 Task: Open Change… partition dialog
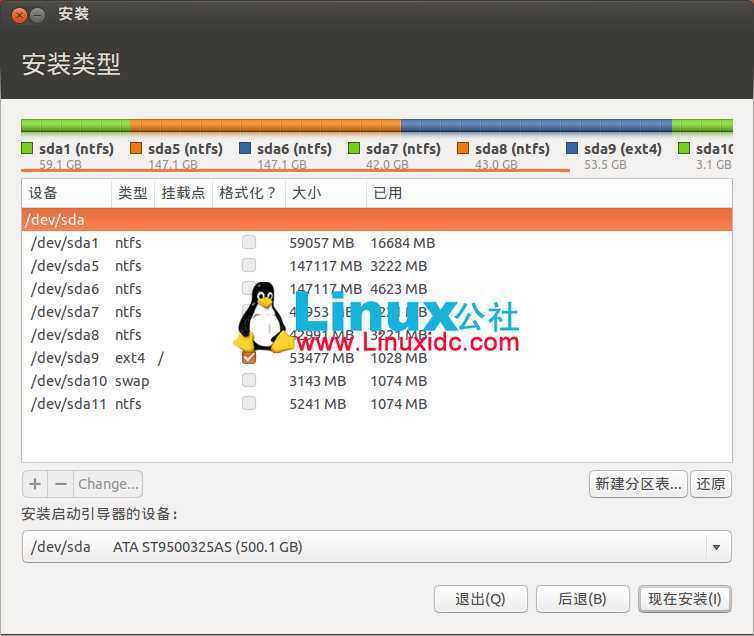(x=108, y=484)
